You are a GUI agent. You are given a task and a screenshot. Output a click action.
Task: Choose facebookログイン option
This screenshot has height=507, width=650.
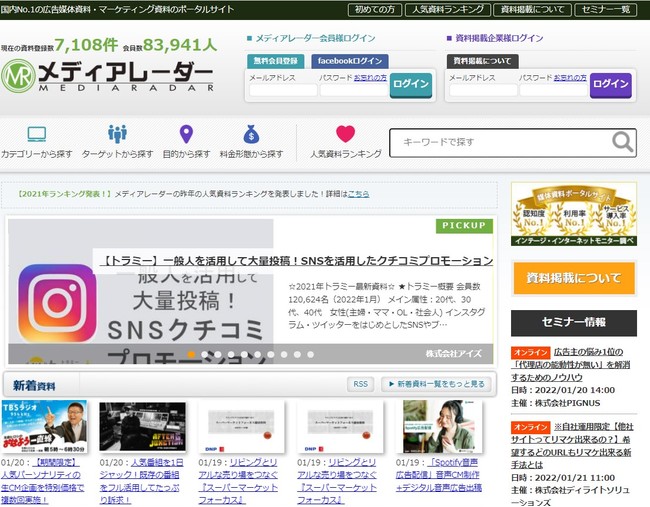350,61
